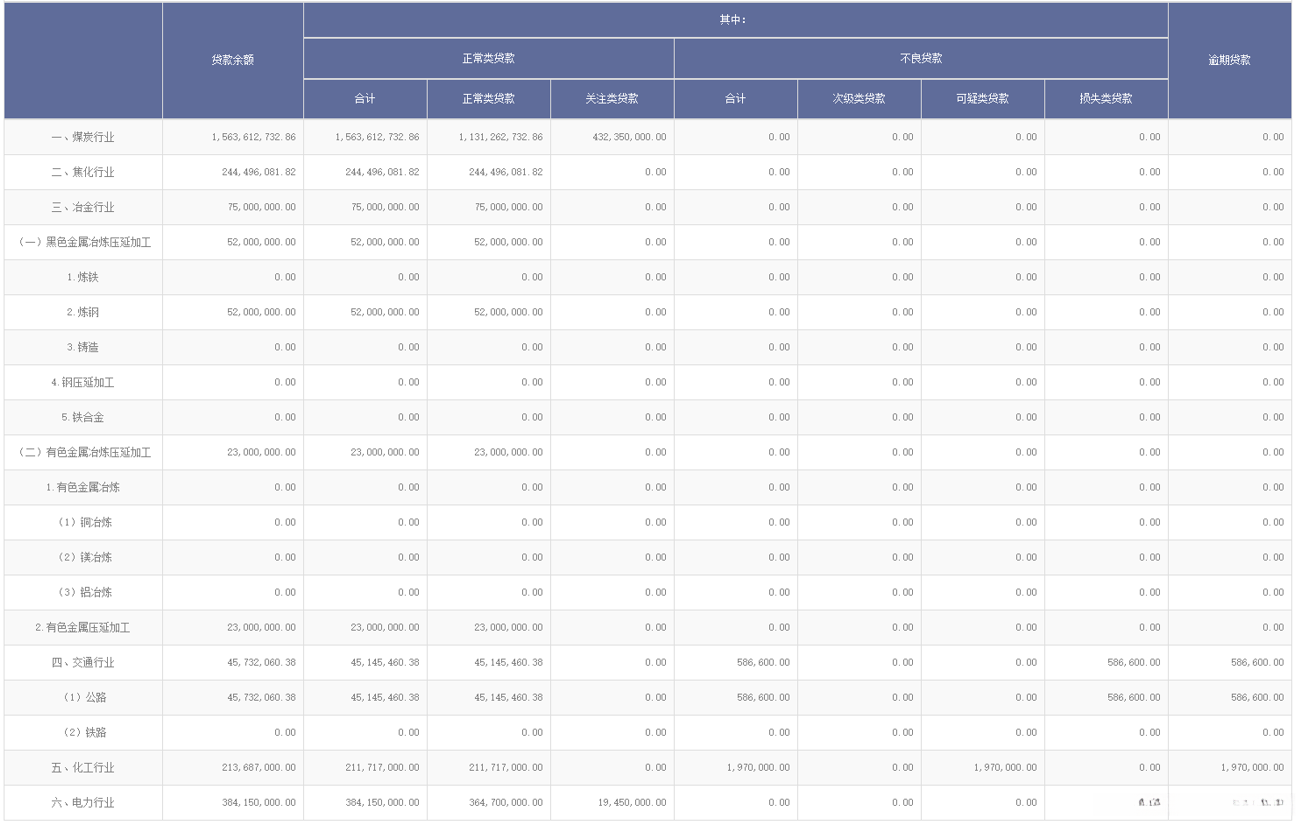Click the row label (2)铁路
The width and height of the screenshot is (1296, 824).
click(83, 732)
